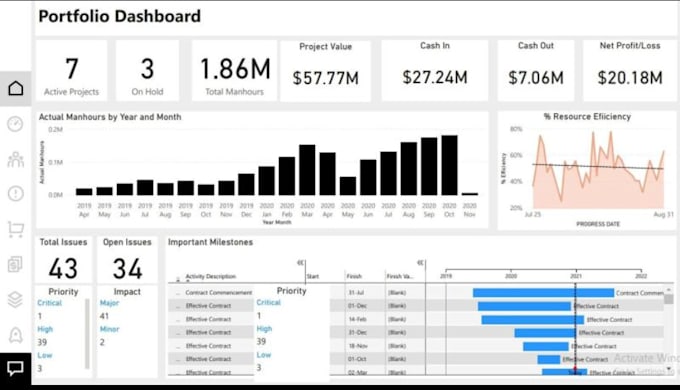This screenshot has width=680, height=390.
Task: Click the Portfolio Dashboard title
Action: coord(120,16)
